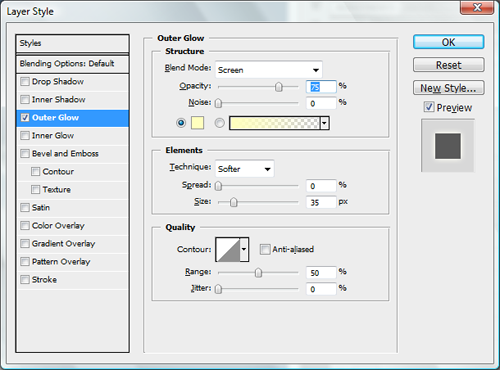Enable the Inner Glow checkbox
This screenshot has width=500, height=370.
pyautogui.click(x=25, y=136)
